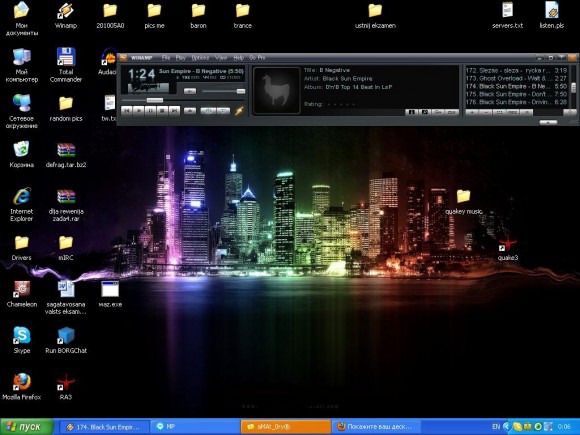Click the пуск Start button
580x435 pixels.
click(x=27, y=427)
